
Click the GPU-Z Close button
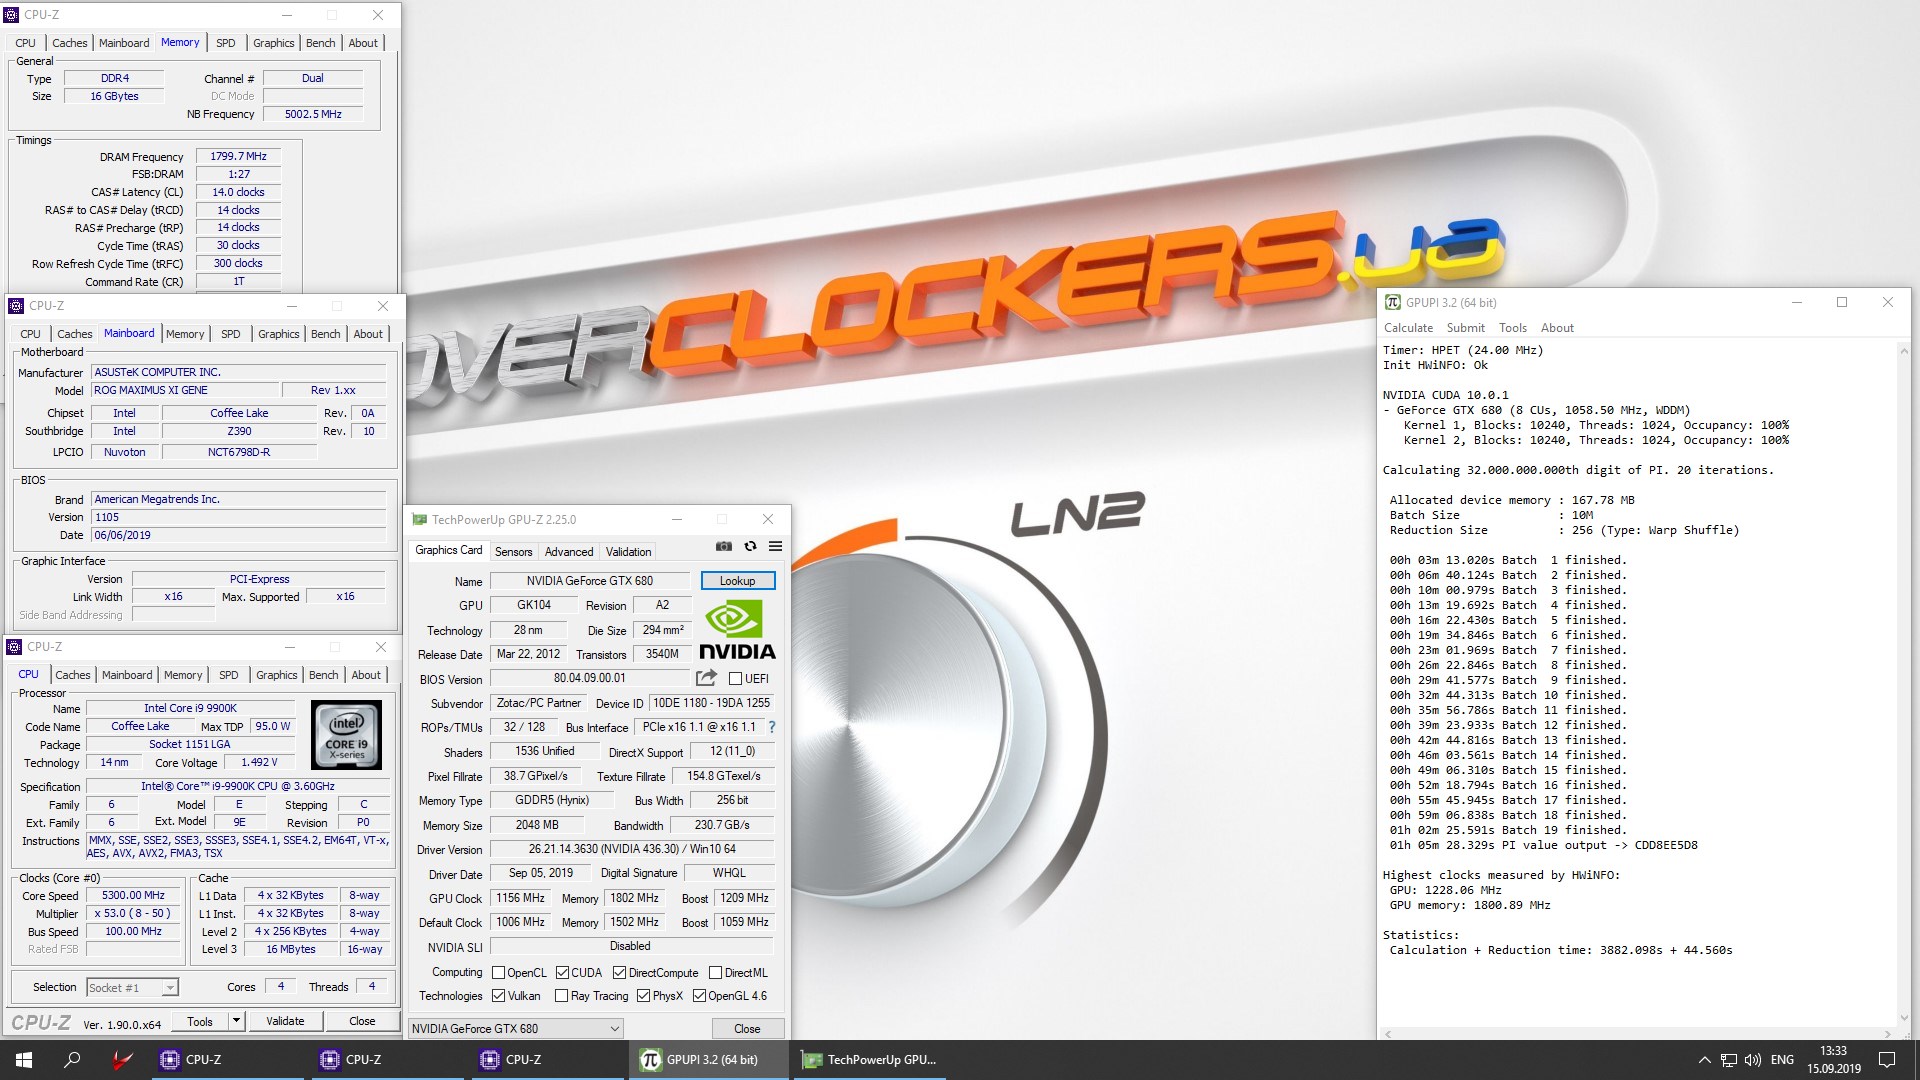[747, 1028]
